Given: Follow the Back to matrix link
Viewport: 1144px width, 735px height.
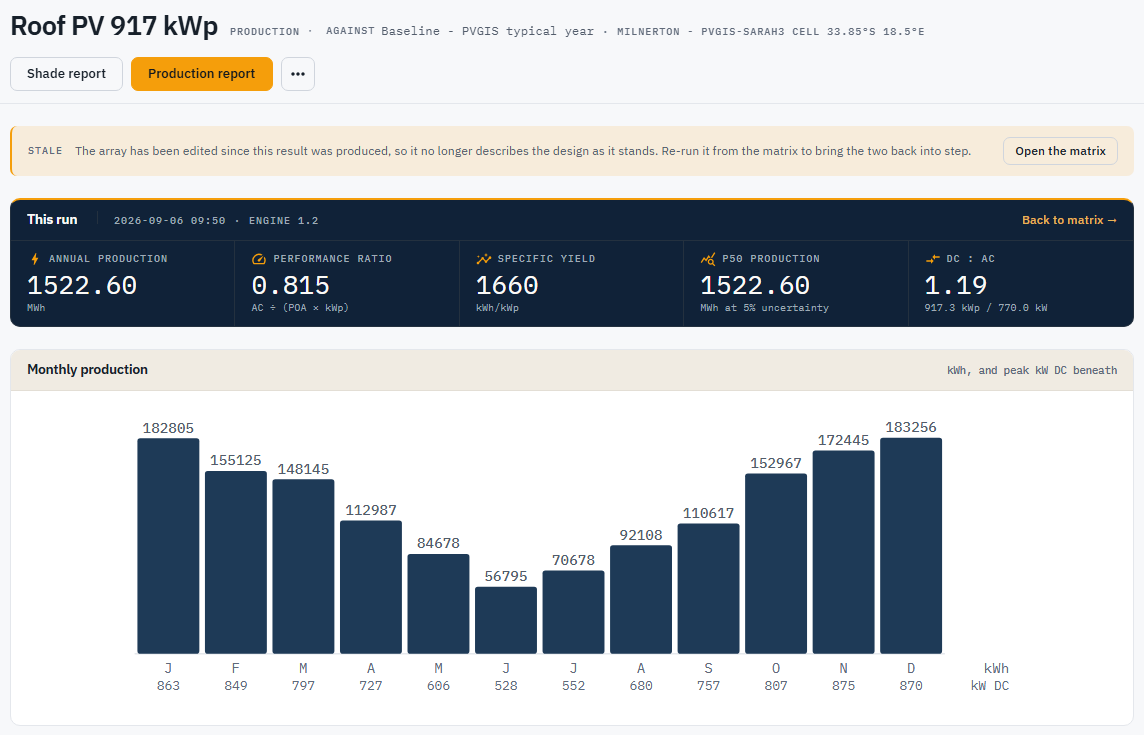Looking at the screenshot, I should coord(1069,220).
